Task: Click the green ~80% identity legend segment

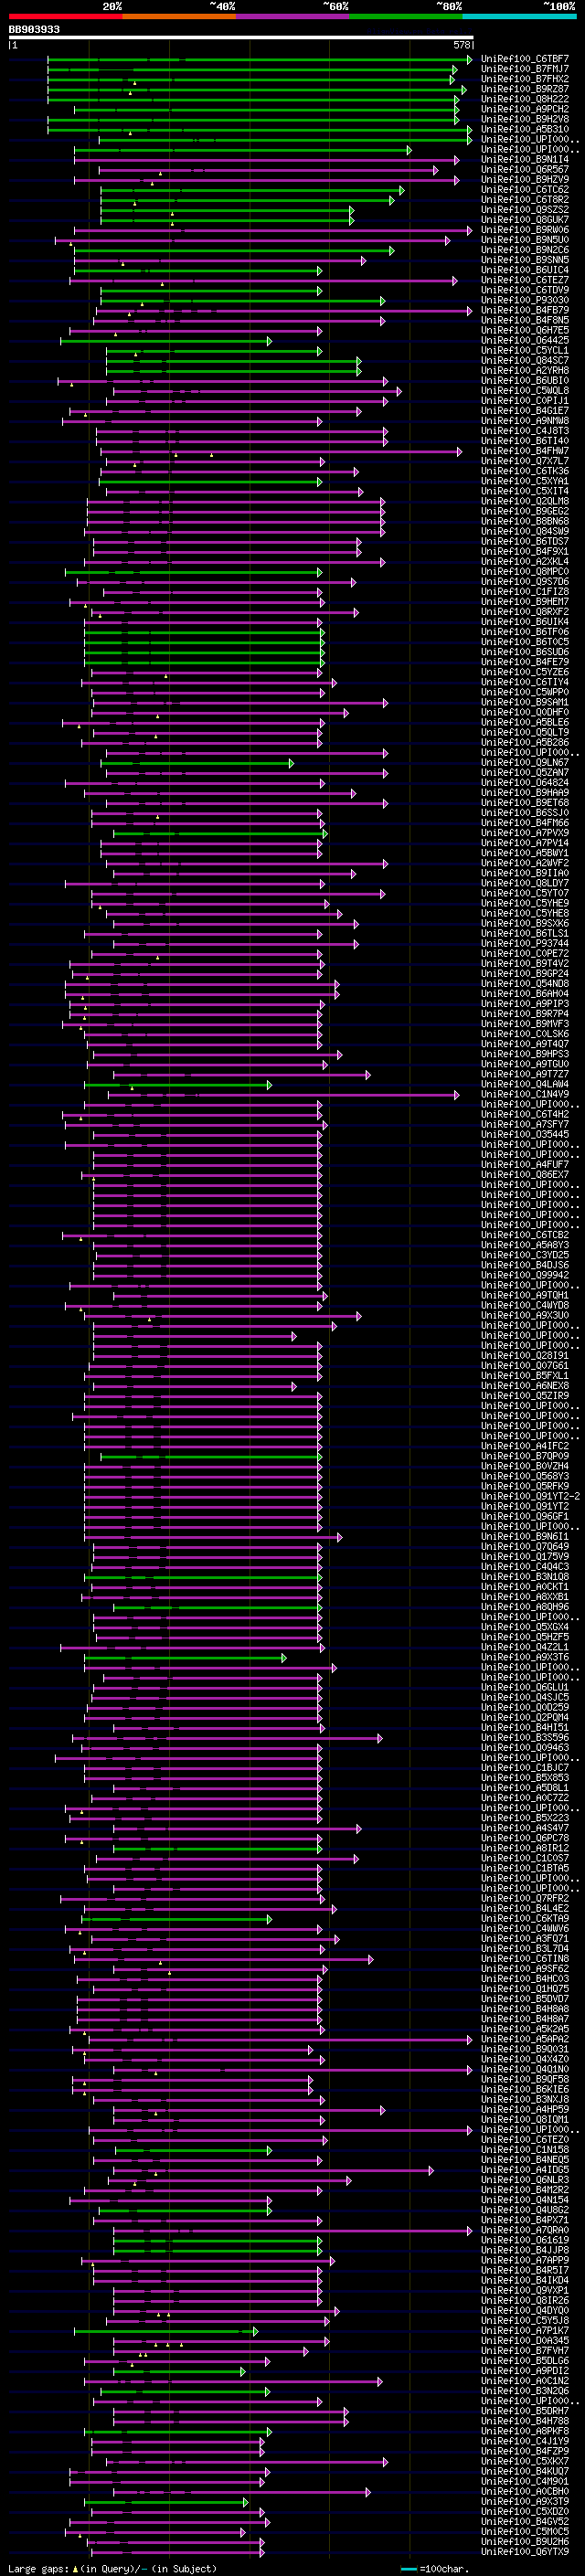Action: [406, 16]
